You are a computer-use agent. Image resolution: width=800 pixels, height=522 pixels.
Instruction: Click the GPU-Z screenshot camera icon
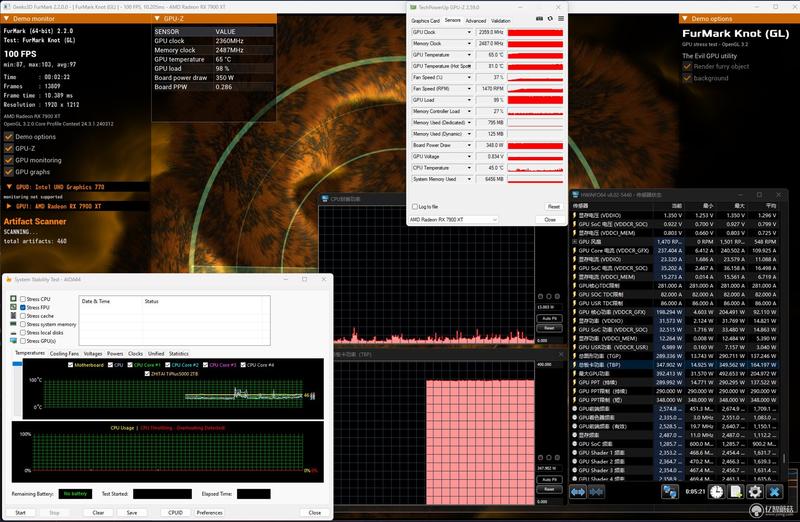point(539,19)
